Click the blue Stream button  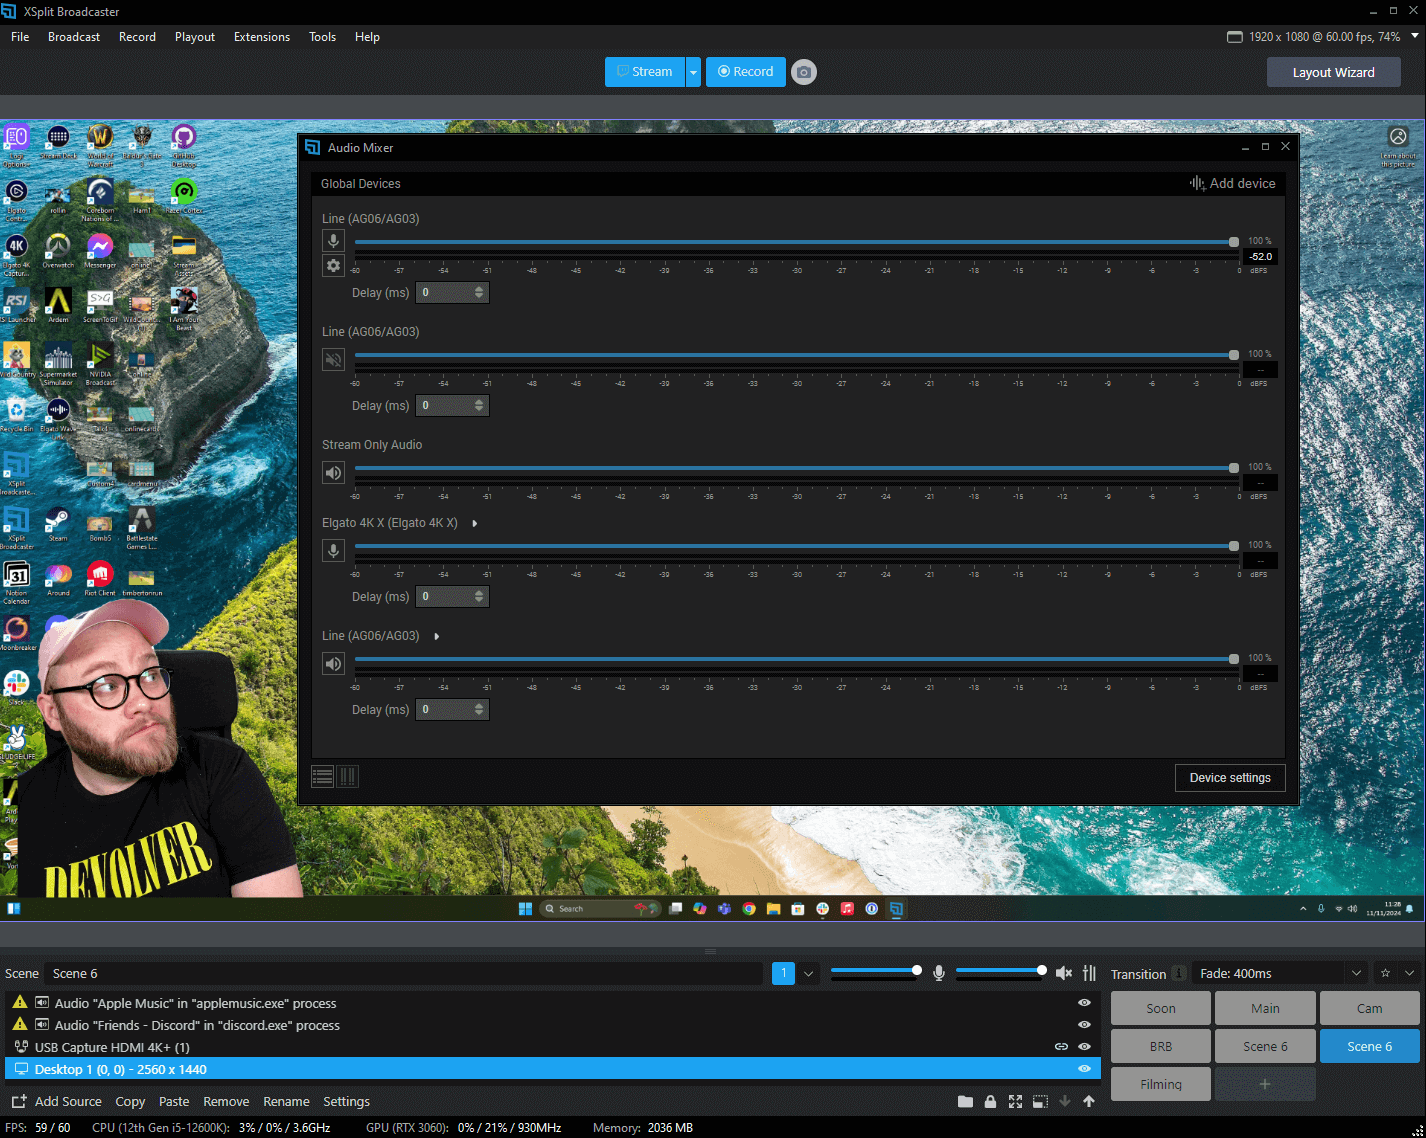pyautogui.click(x=644, y=72)
